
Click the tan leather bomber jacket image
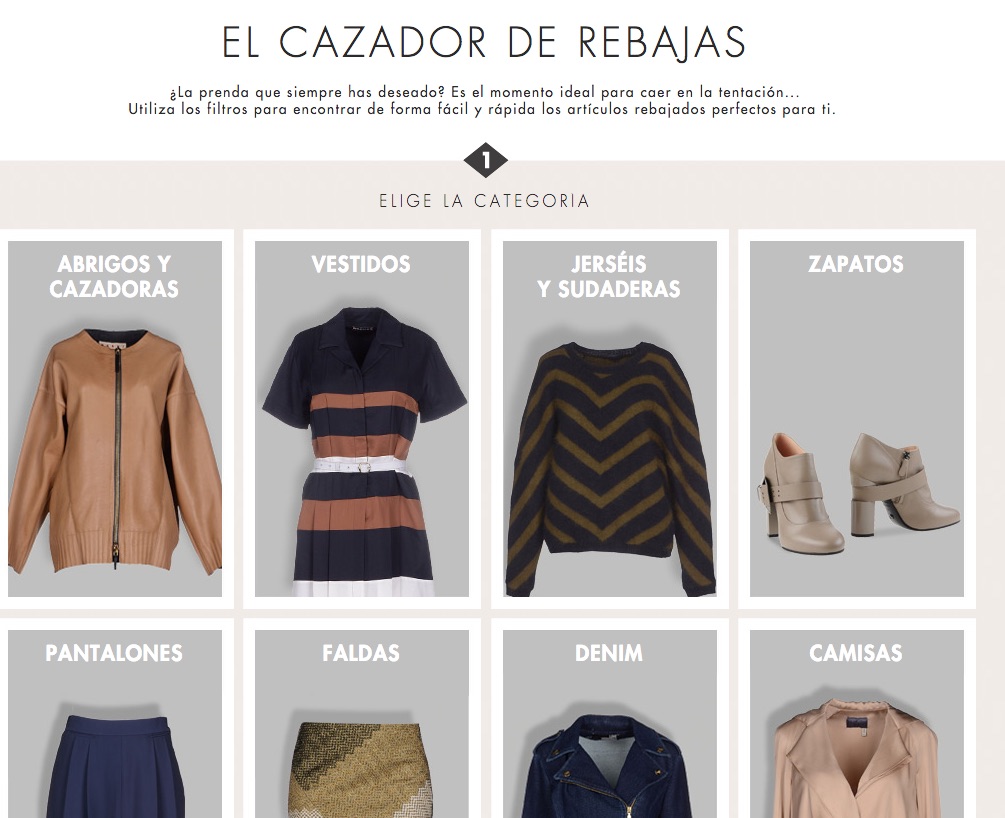click(115, 450)
